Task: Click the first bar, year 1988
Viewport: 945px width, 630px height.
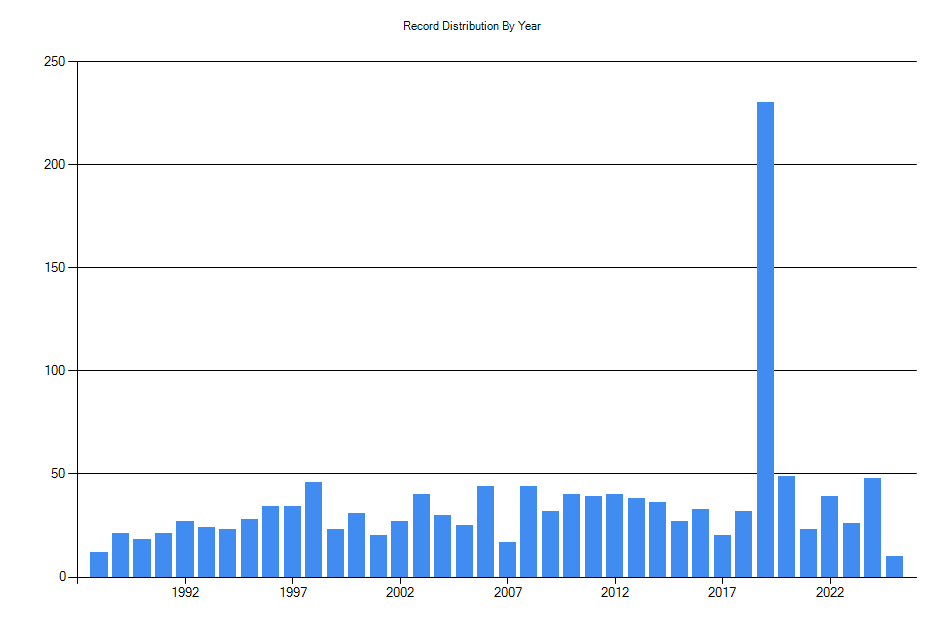Action: (99, 564)
